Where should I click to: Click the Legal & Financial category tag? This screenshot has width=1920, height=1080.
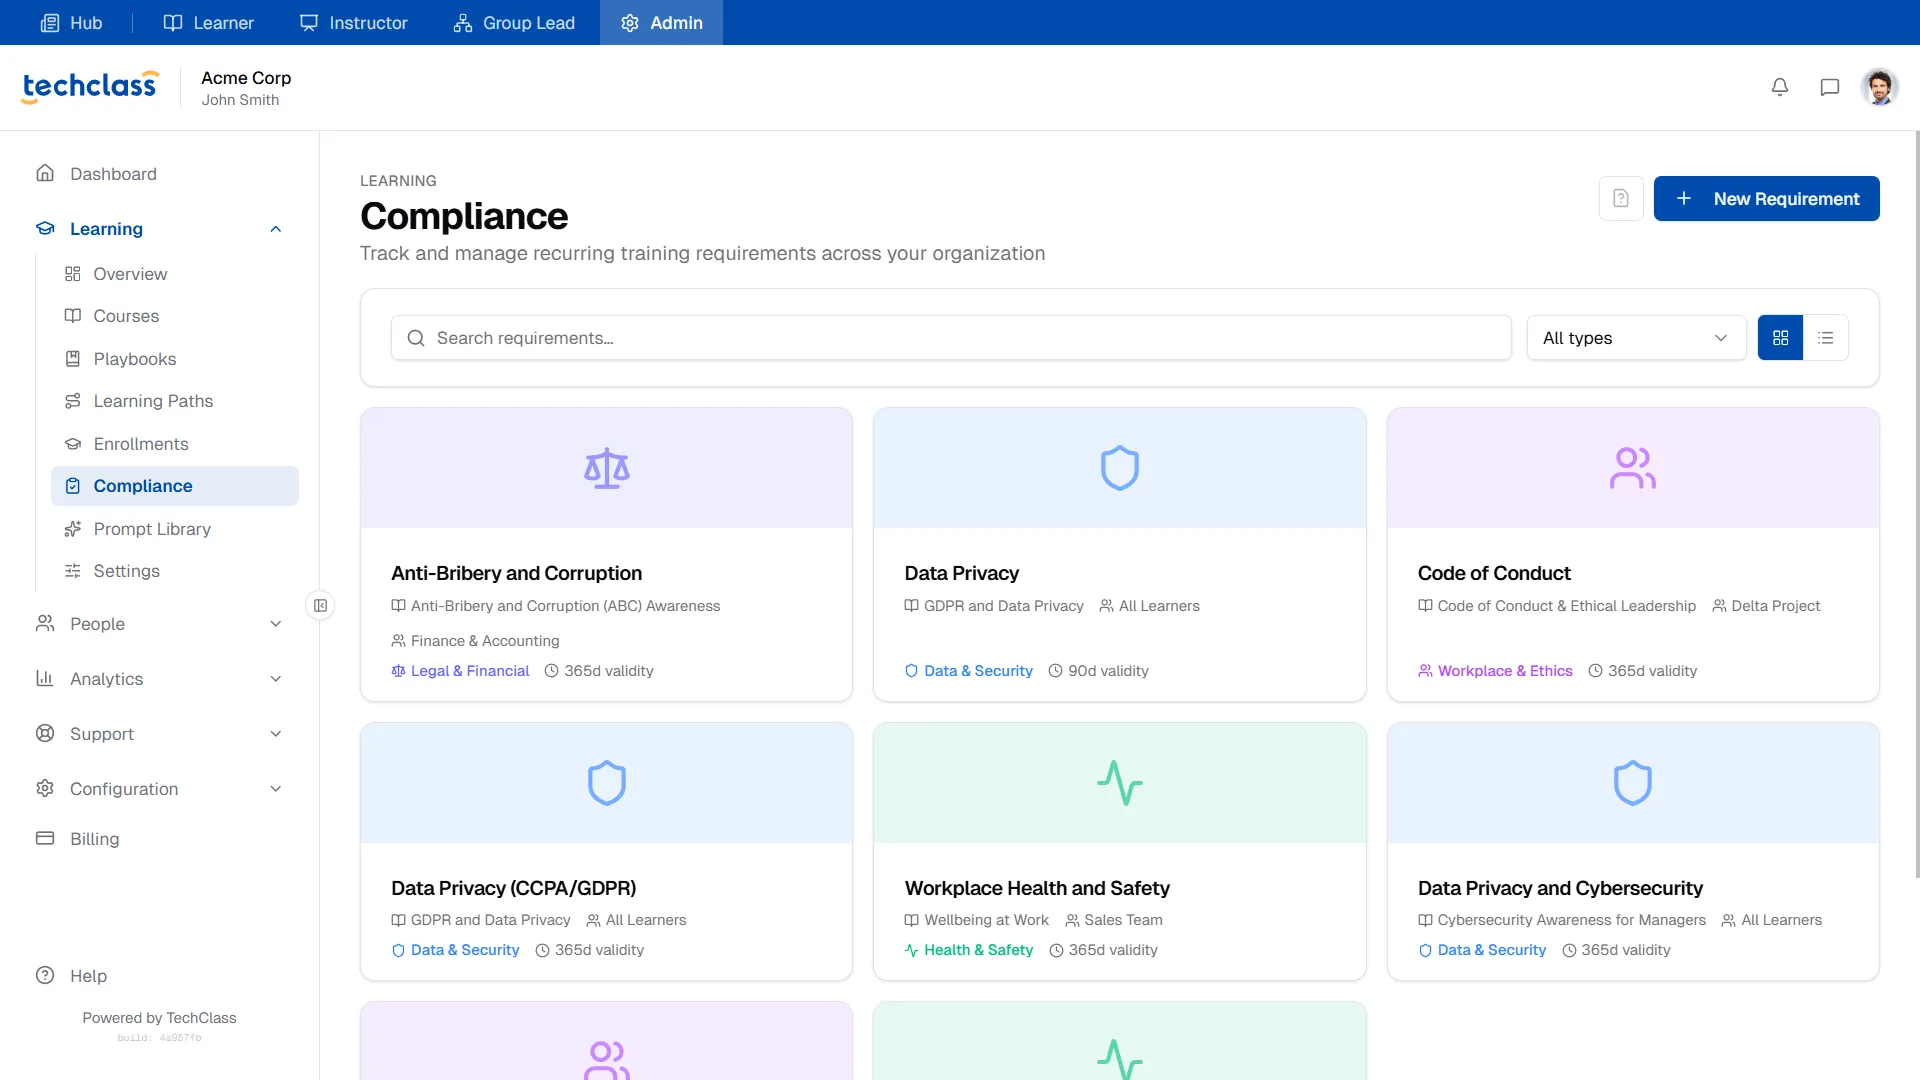(460, 671)
